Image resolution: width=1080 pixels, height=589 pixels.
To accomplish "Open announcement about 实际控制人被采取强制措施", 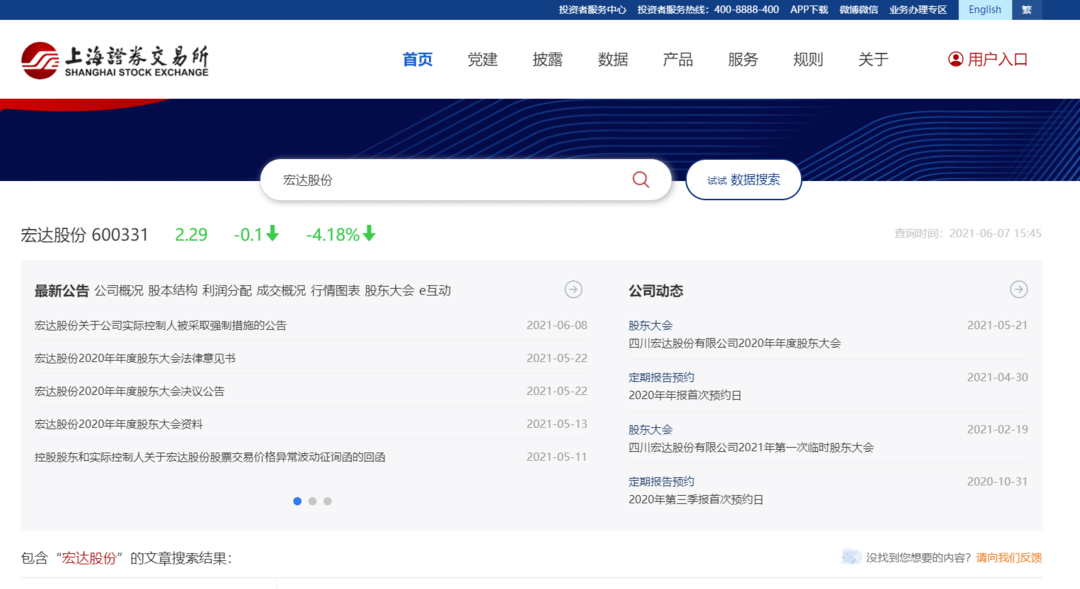I will (160, 325).
